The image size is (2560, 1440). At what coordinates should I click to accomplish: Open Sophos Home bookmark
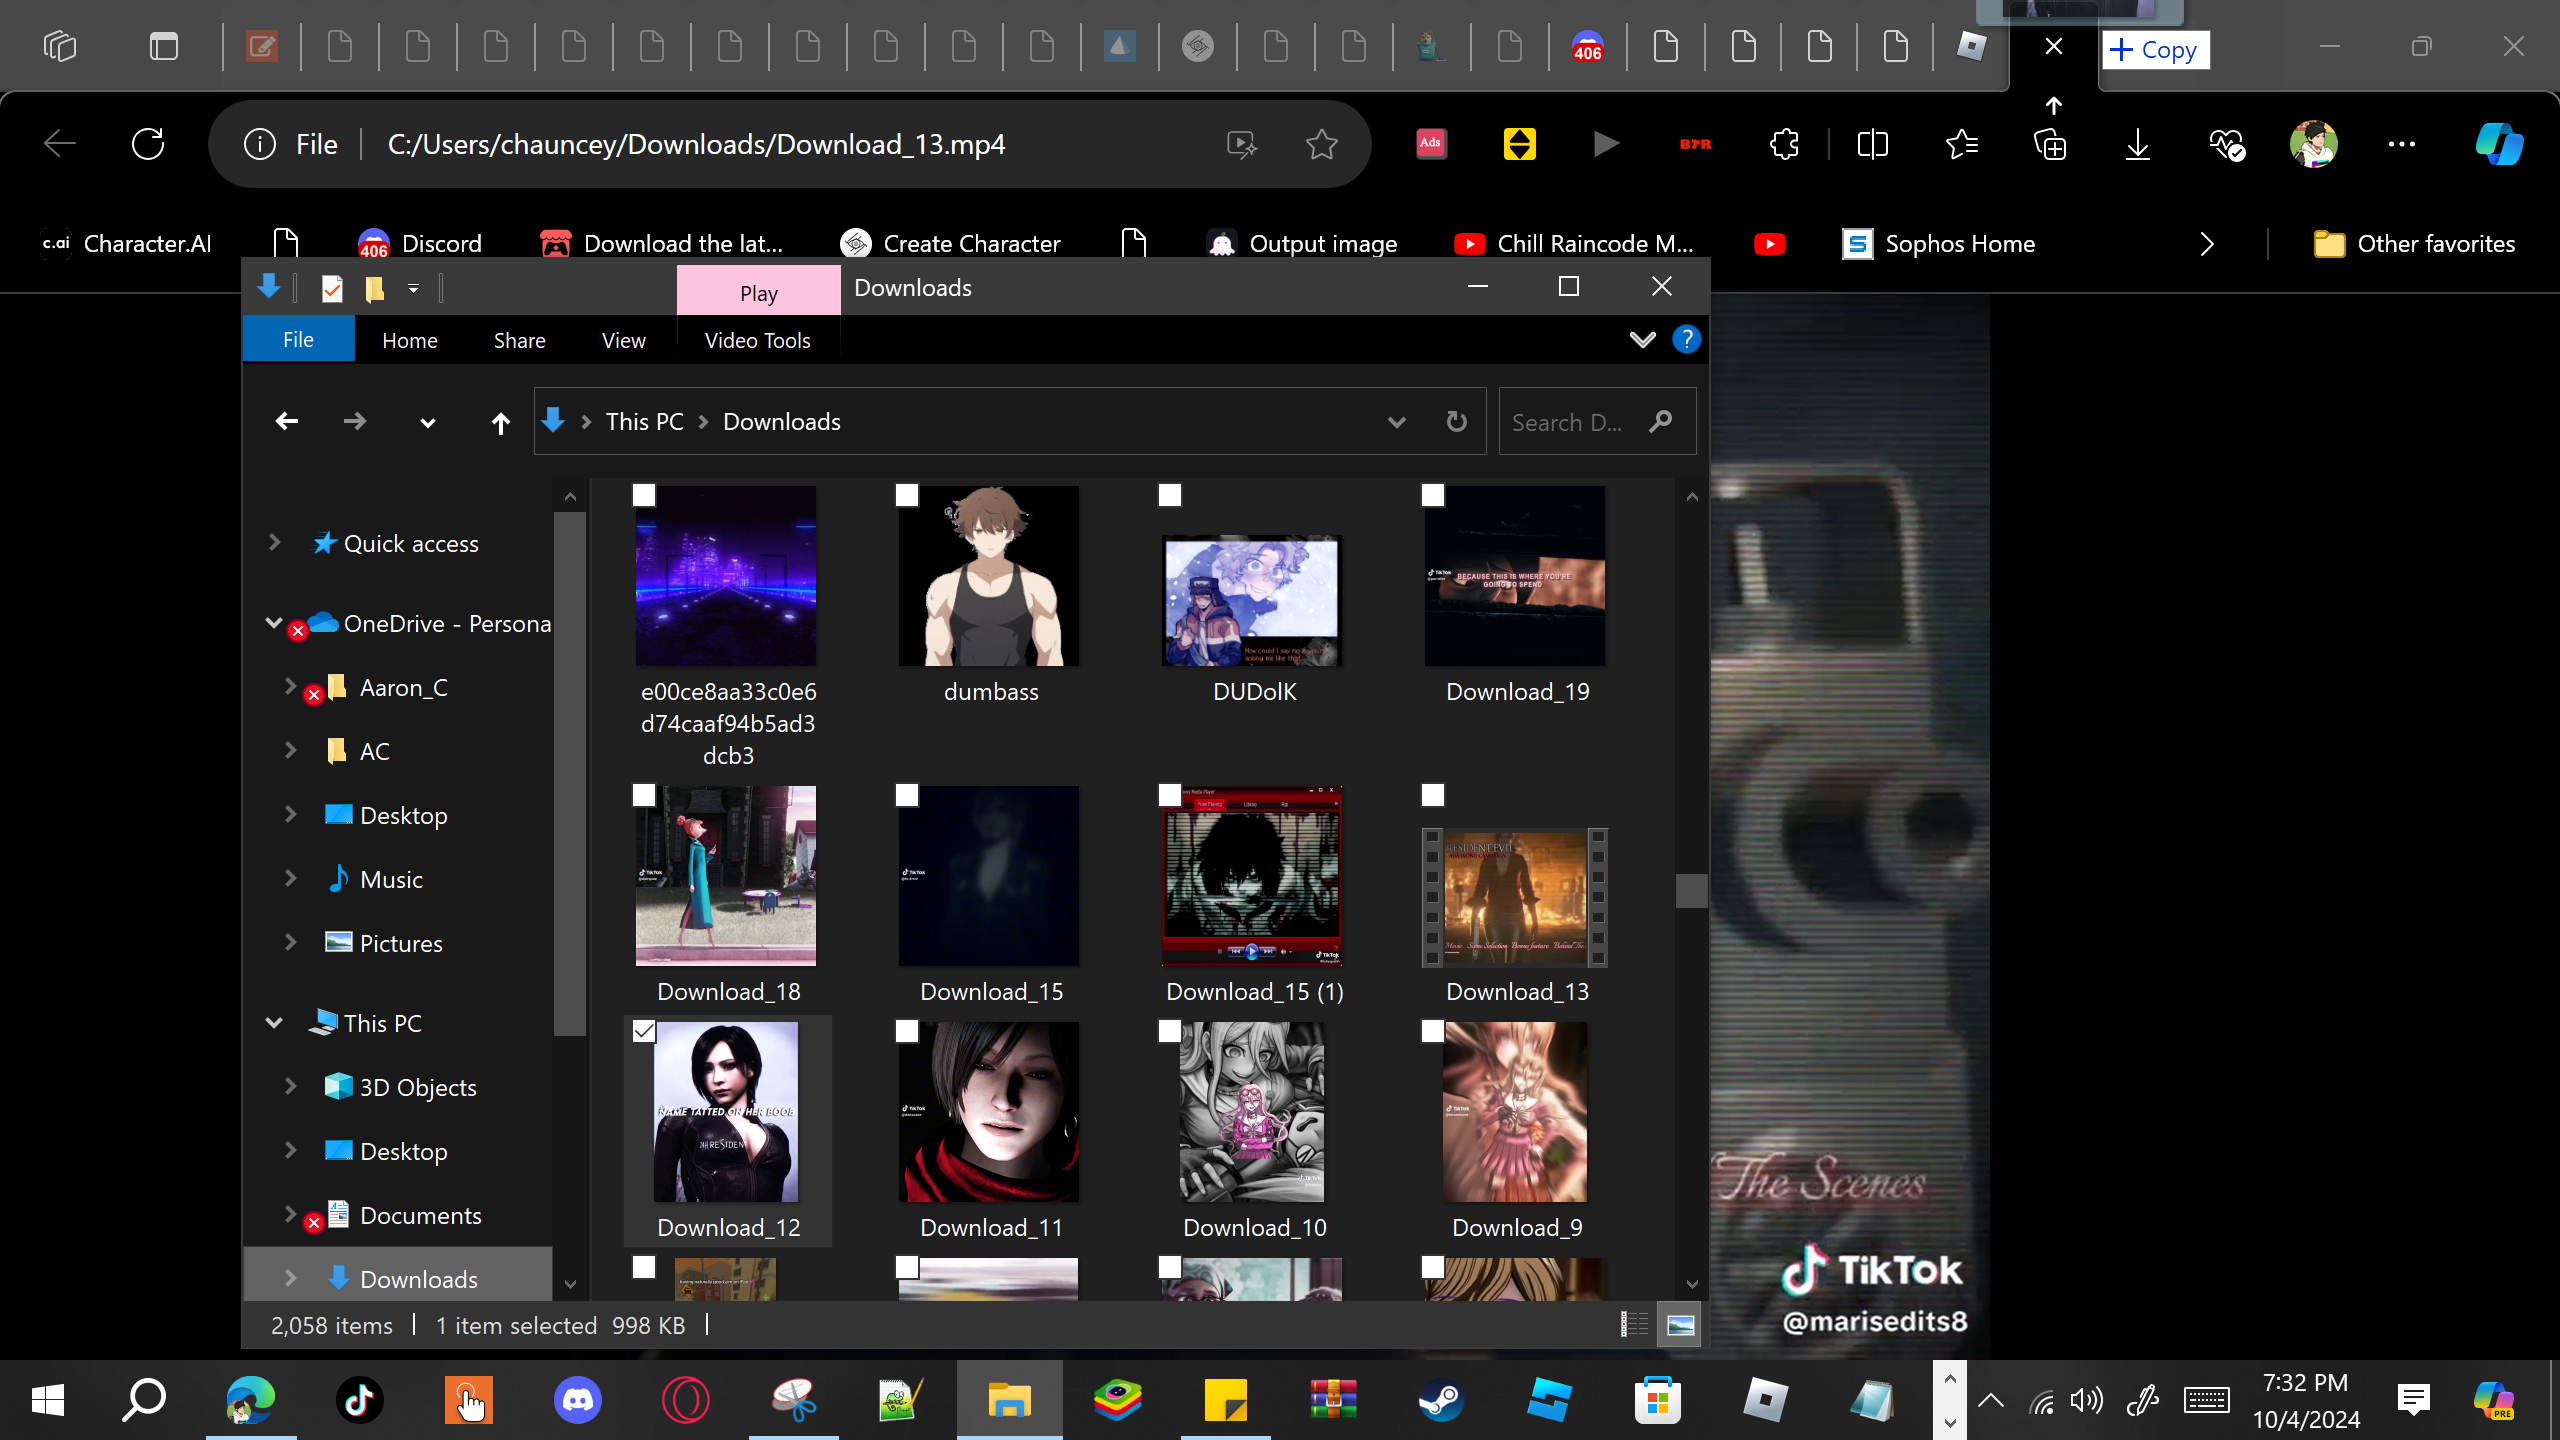click(1939, 244)
